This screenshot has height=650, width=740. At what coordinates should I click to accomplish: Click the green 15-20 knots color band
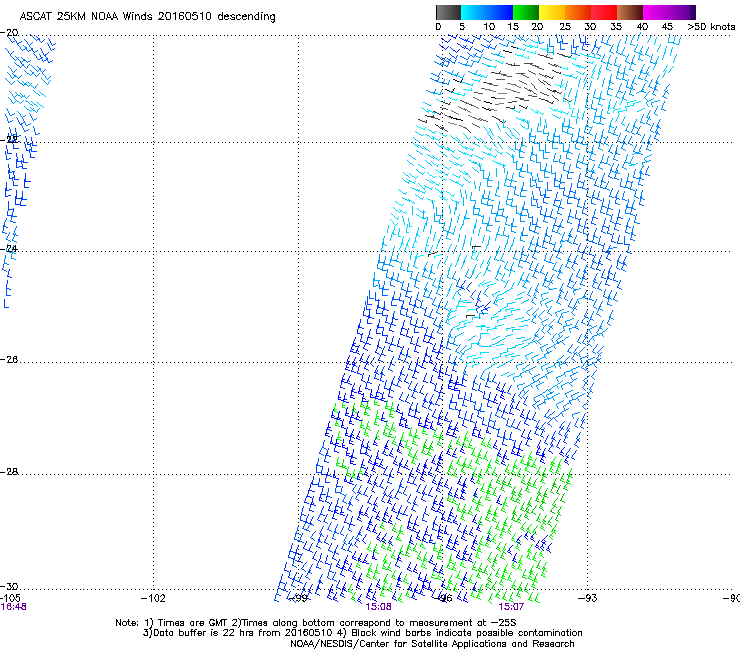point(526,12)
